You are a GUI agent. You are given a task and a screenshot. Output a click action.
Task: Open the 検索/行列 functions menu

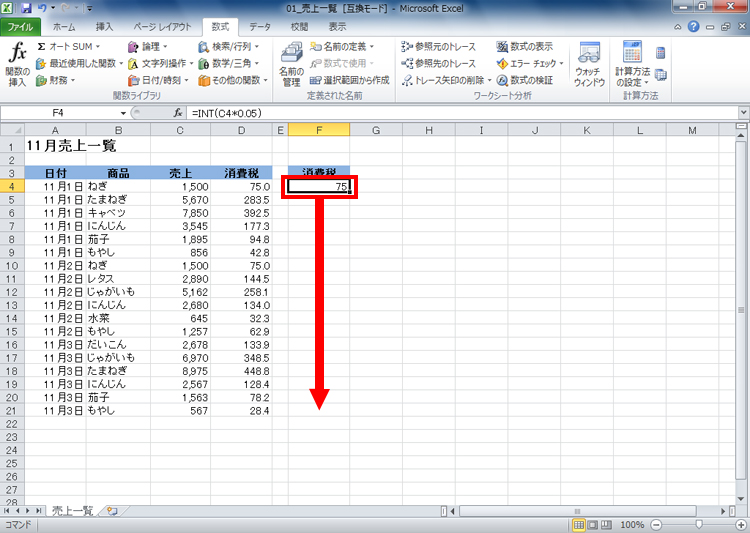click(x=229, y=46)
